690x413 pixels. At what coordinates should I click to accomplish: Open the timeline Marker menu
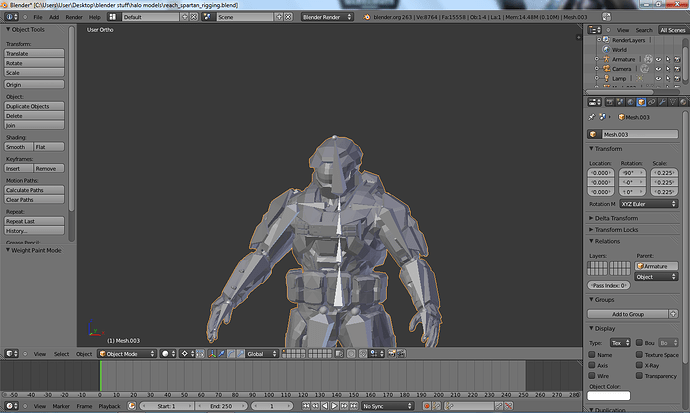(x=61, y=406)
